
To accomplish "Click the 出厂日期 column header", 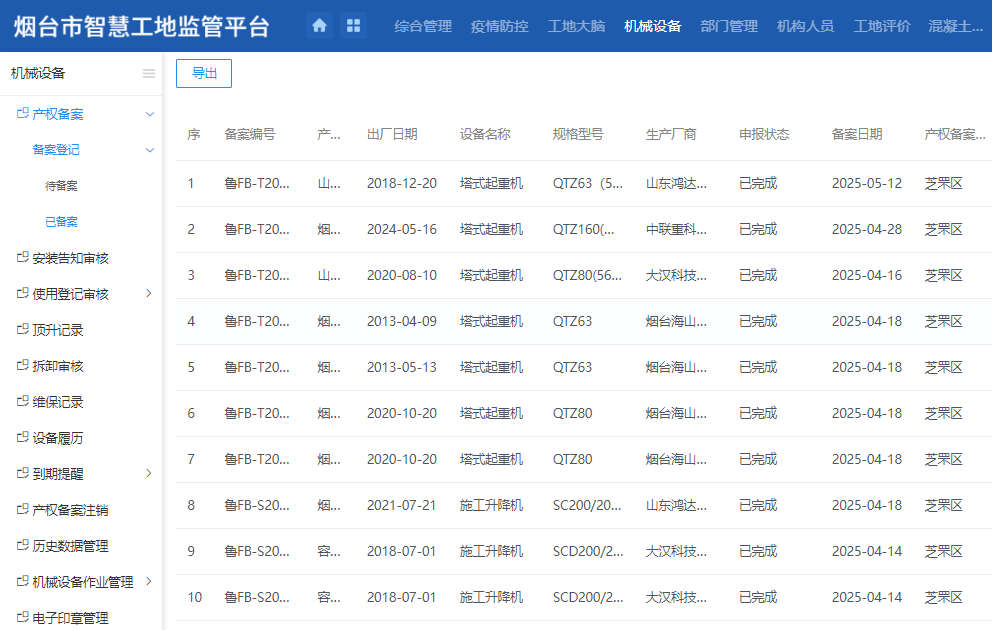I will click(x=392, y=134).
